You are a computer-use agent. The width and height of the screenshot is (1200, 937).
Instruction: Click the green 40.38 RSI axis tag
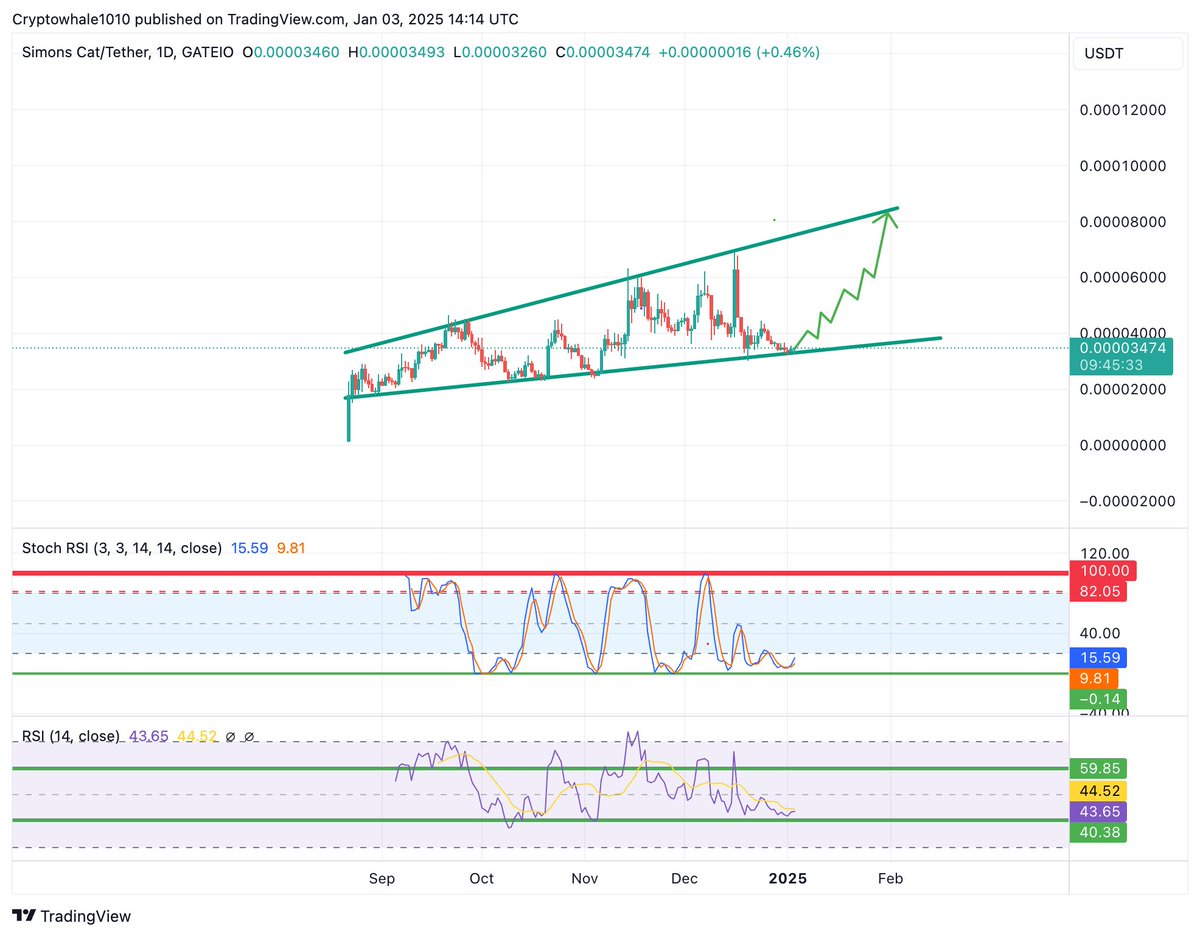pyautogui.click(x=1098, y=832)
